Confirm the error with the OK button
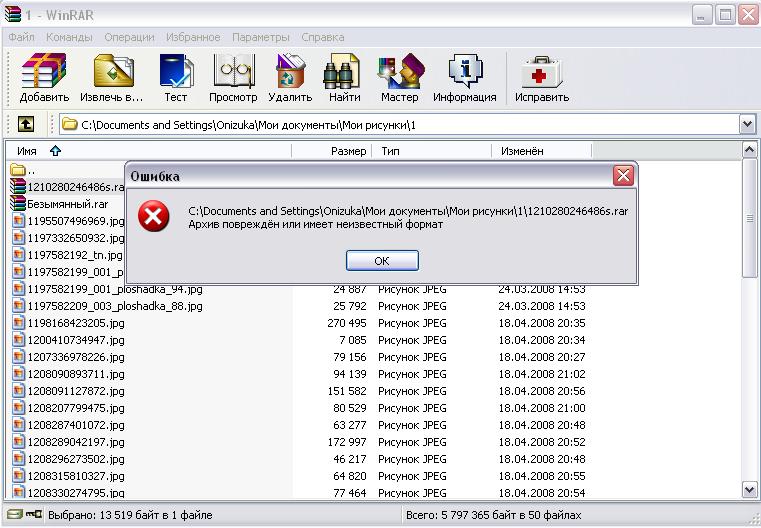Viewport: 761px width, 528px height. (x=382, y=261)
